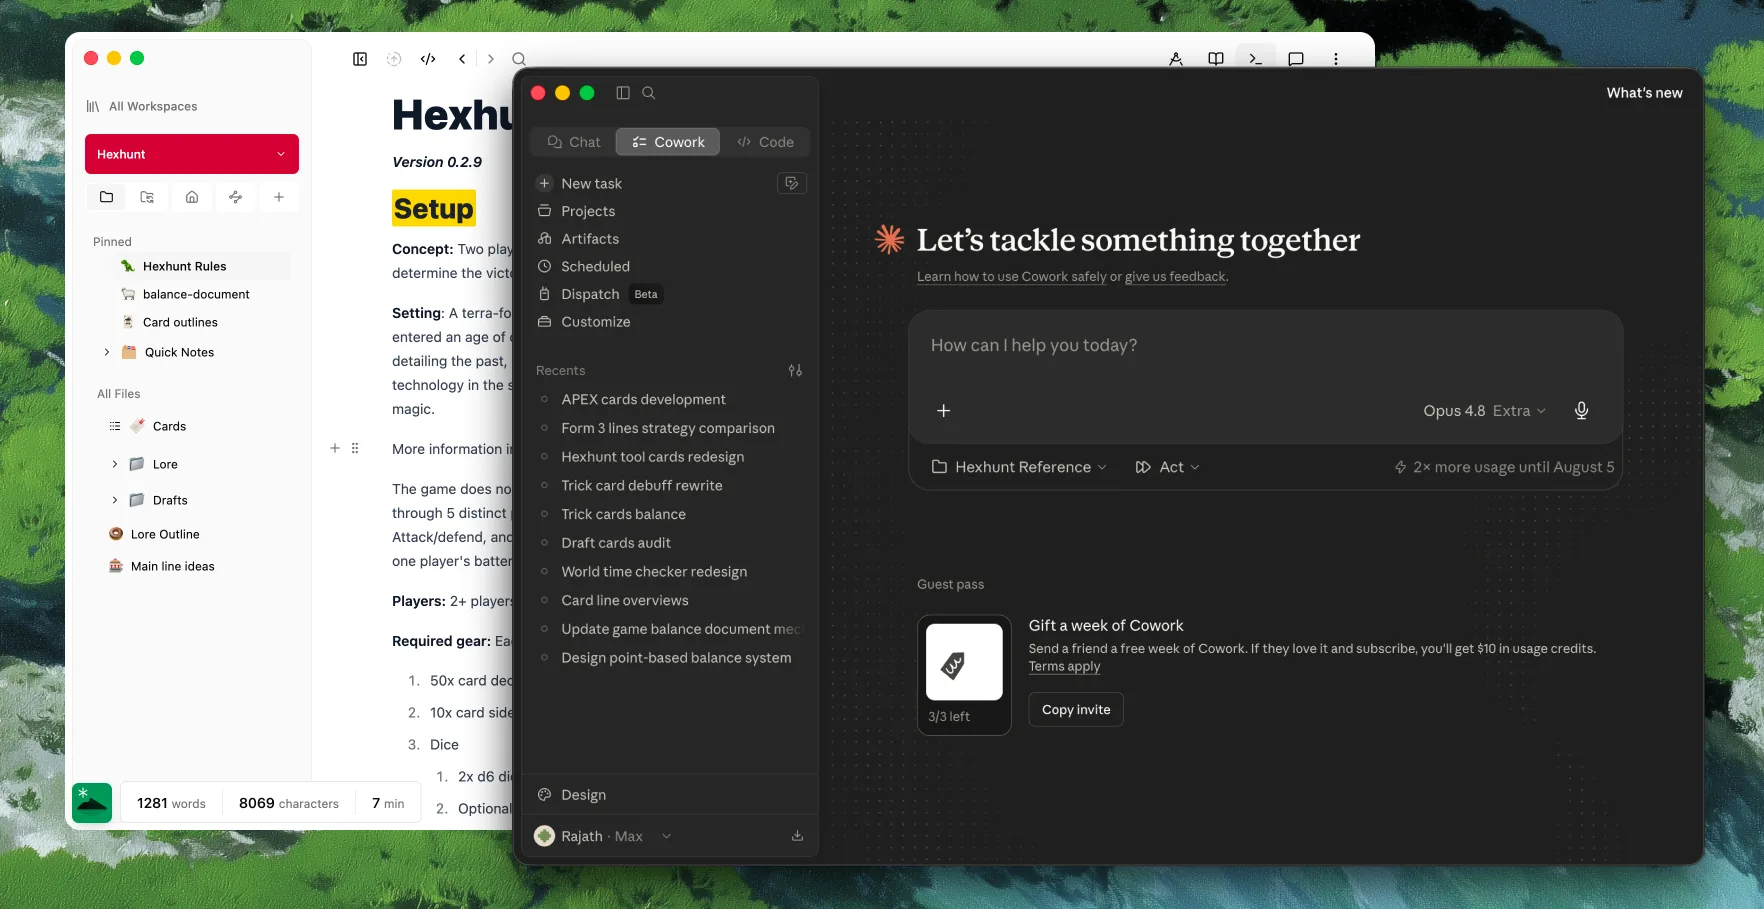The height and width of the screenshot is (909, 1764).
Task: Open comments bubble icon in notes toolbar
Action: 1296,59
